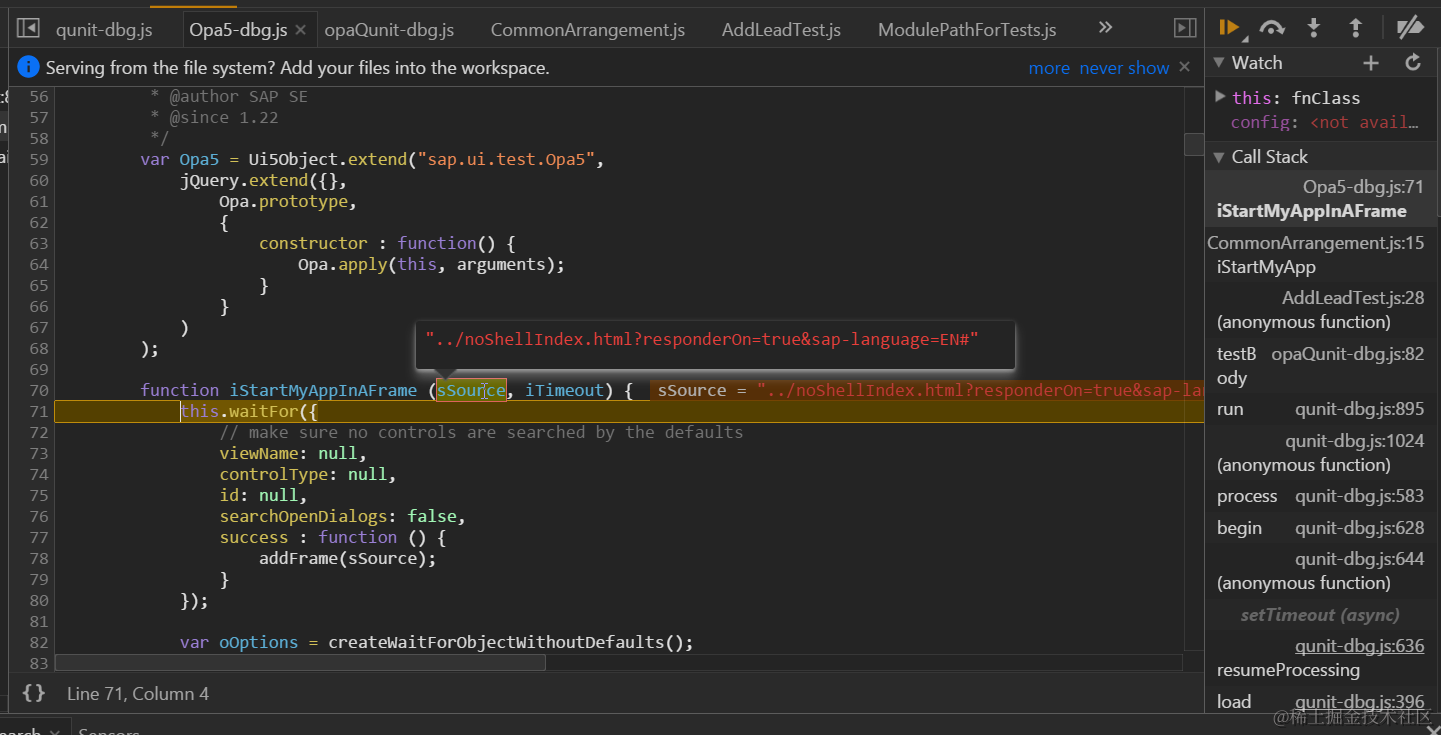Image resolution: width=1441 pixels, height=735 pixels.
Task: Resume script execution in debugger
Action: pos(1230,28)
